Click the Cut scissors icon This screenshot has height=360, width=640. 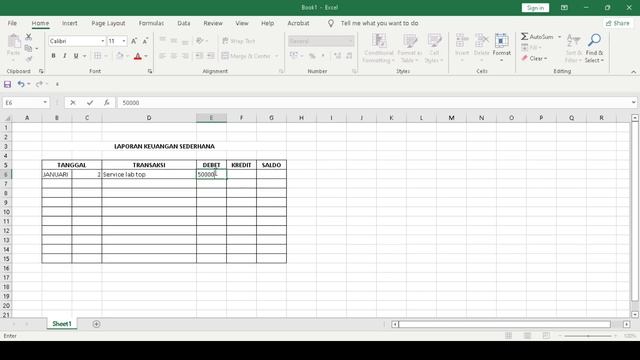click(29, 37)
